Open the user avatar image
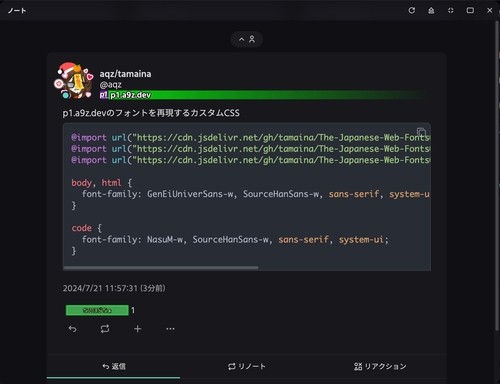This screenshot has height=384, width=500. point(75,81)
